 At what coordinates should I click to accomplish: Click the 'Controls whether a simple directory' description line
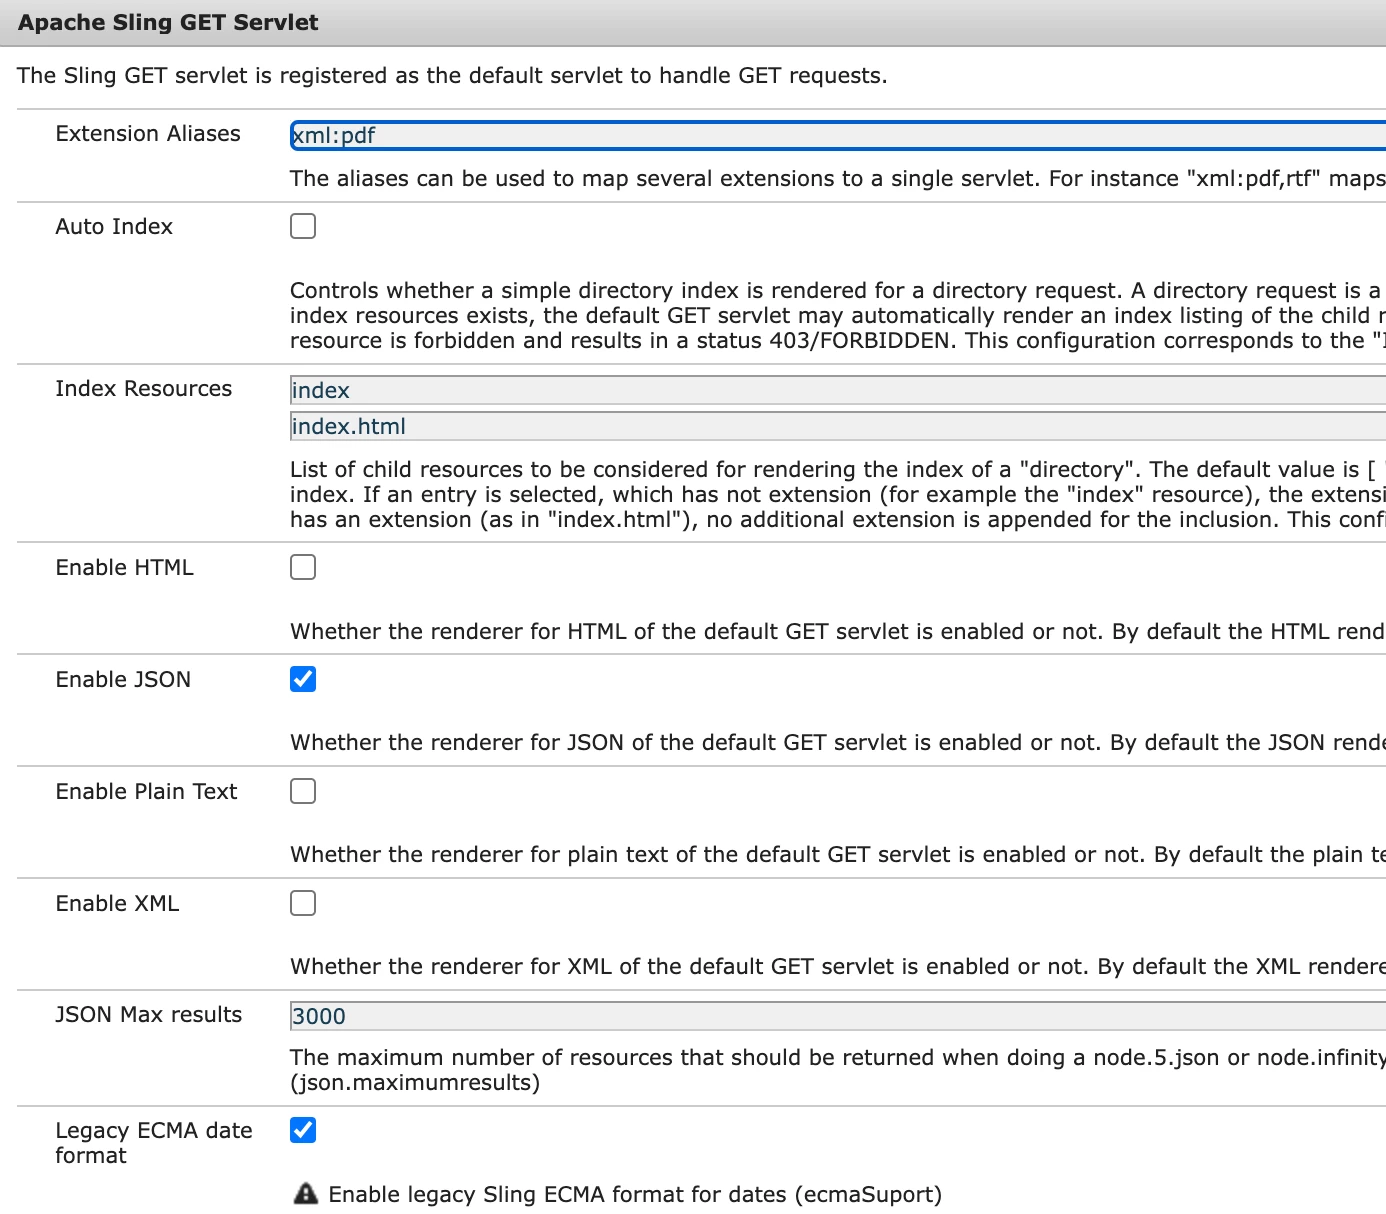[x=838, y=291]
